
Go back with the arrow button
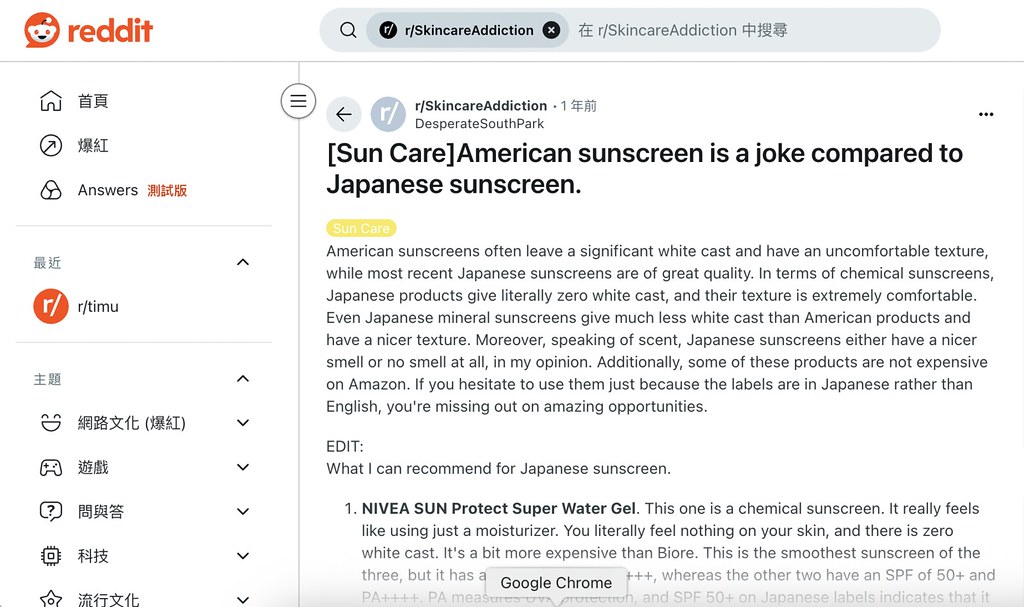pyautogui.click(x=344, y=114)
